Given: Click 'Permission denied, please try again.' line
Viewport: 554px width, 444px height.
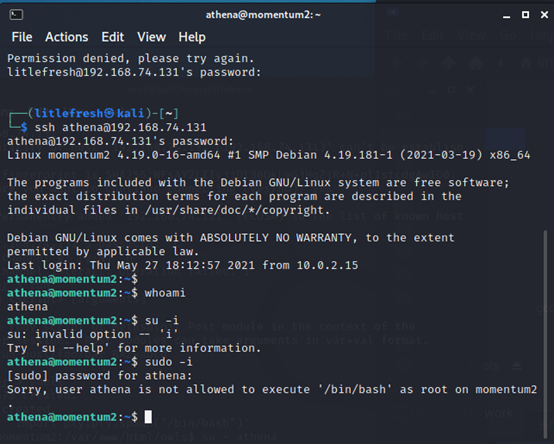Looking at the screenshot, I should coord(130,58).
